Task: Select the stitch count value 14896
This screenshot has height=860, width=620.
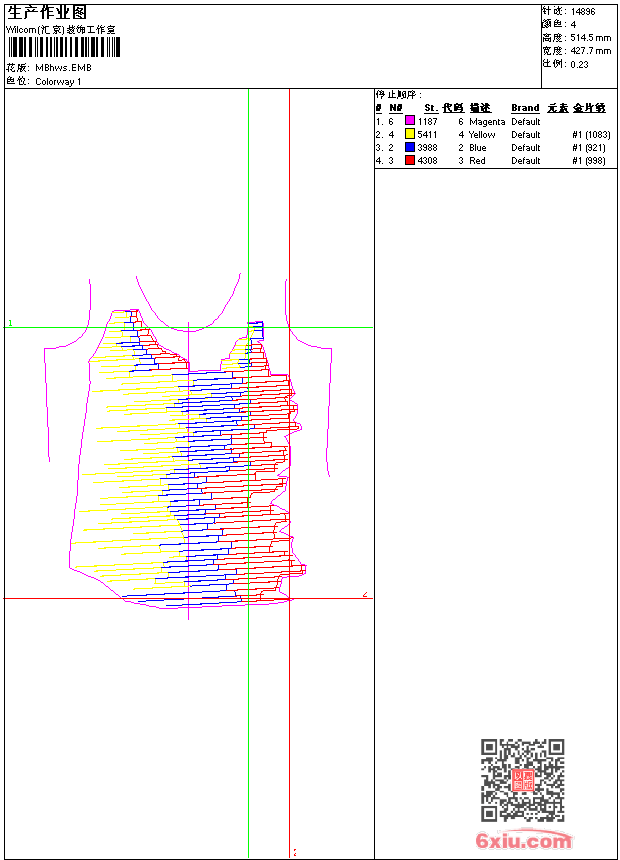Action: (x=583, y=11)
